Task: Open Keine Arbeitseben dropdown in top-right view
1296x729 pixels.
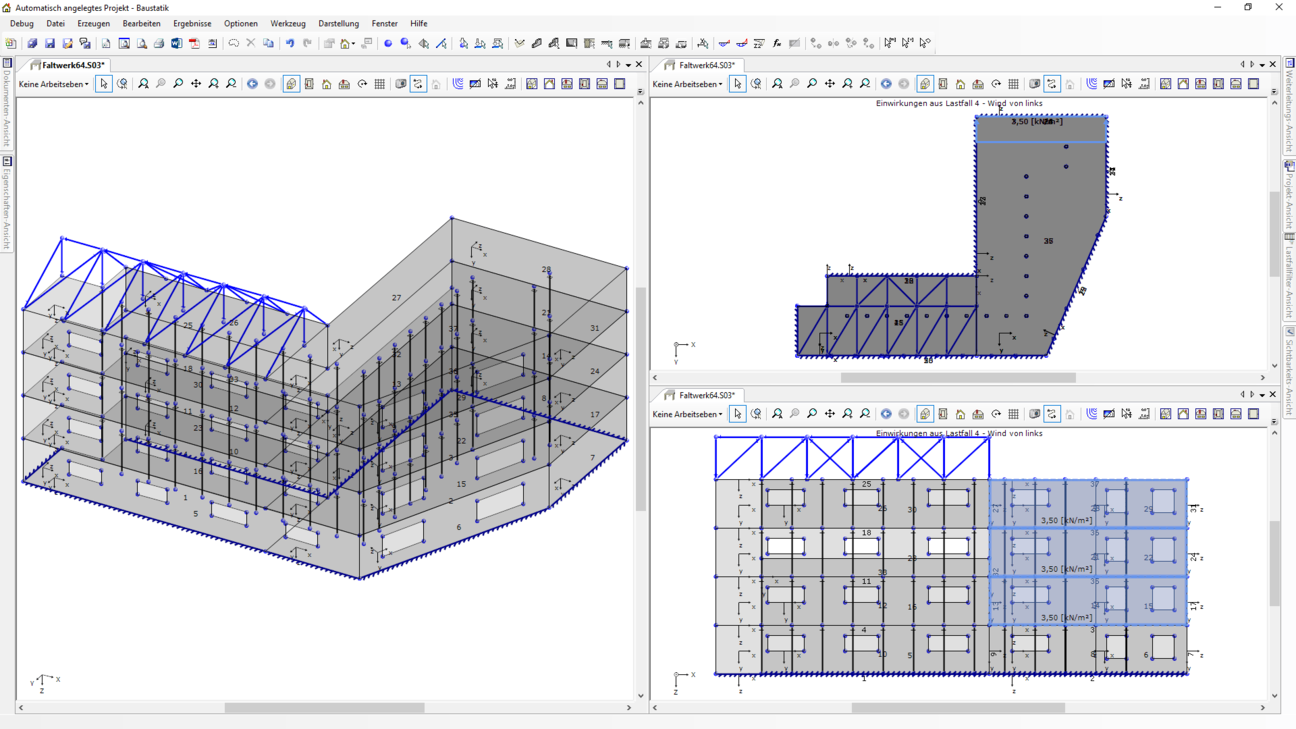Action: (687, 84)
